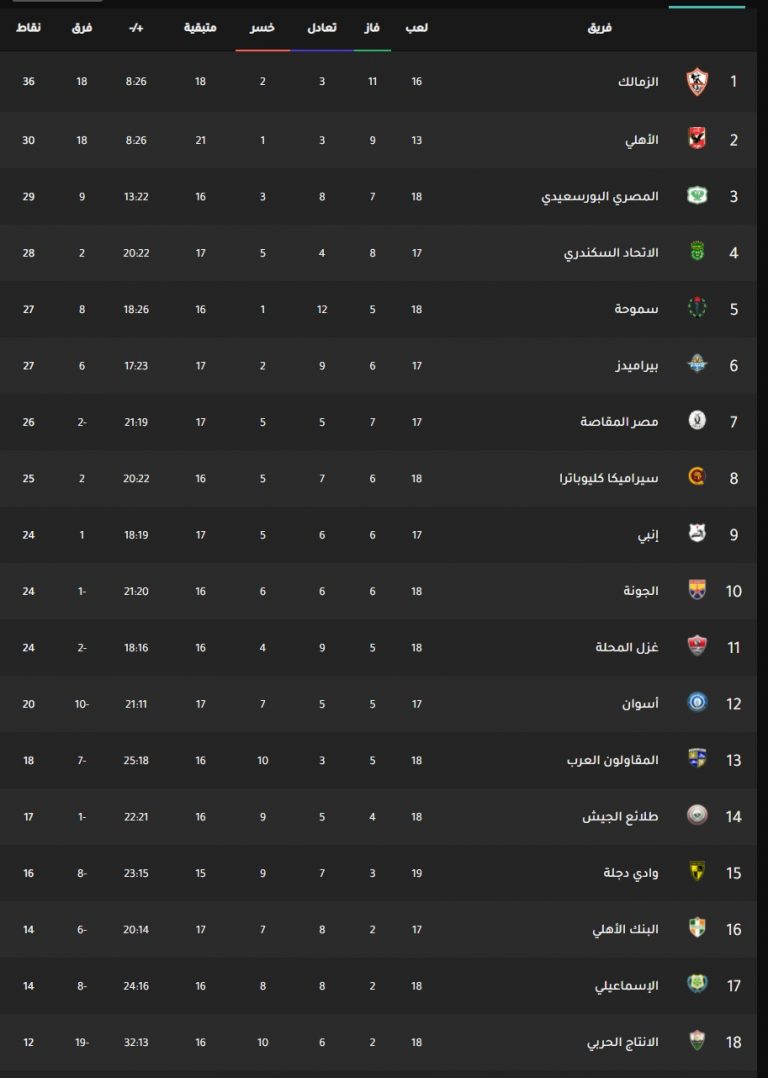Image resolution: width=768 pixels, height=1078 pixels.
Task: Select الانتاج الحربي row at position 18
Action: 378,1042
